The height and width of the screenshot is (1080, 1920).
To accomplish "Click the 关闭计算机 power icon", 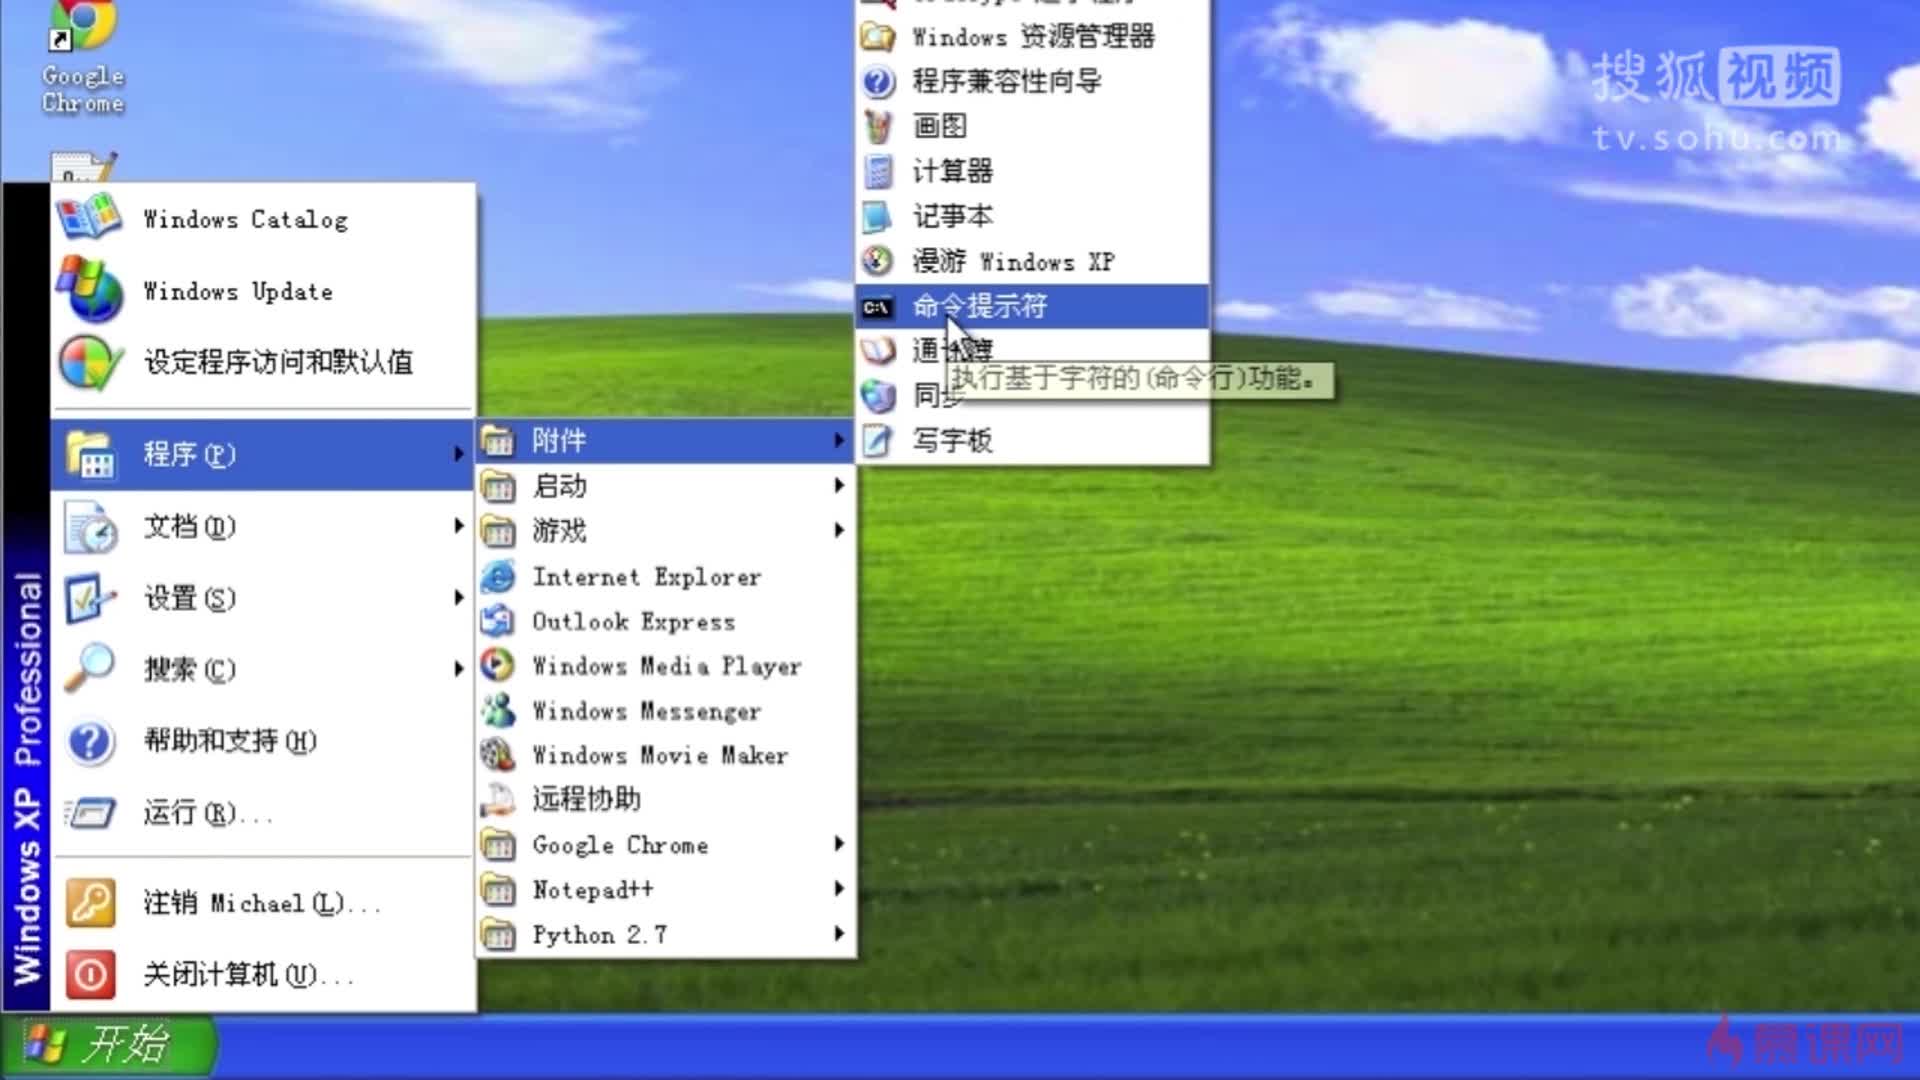I will tap(91, 974).
